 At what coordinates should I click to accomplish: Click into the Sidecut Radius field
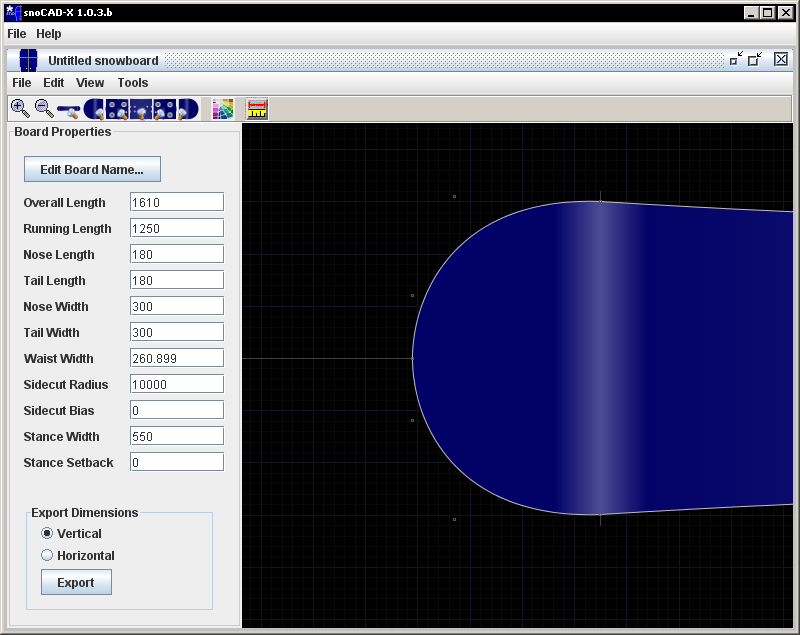point(176,384)
